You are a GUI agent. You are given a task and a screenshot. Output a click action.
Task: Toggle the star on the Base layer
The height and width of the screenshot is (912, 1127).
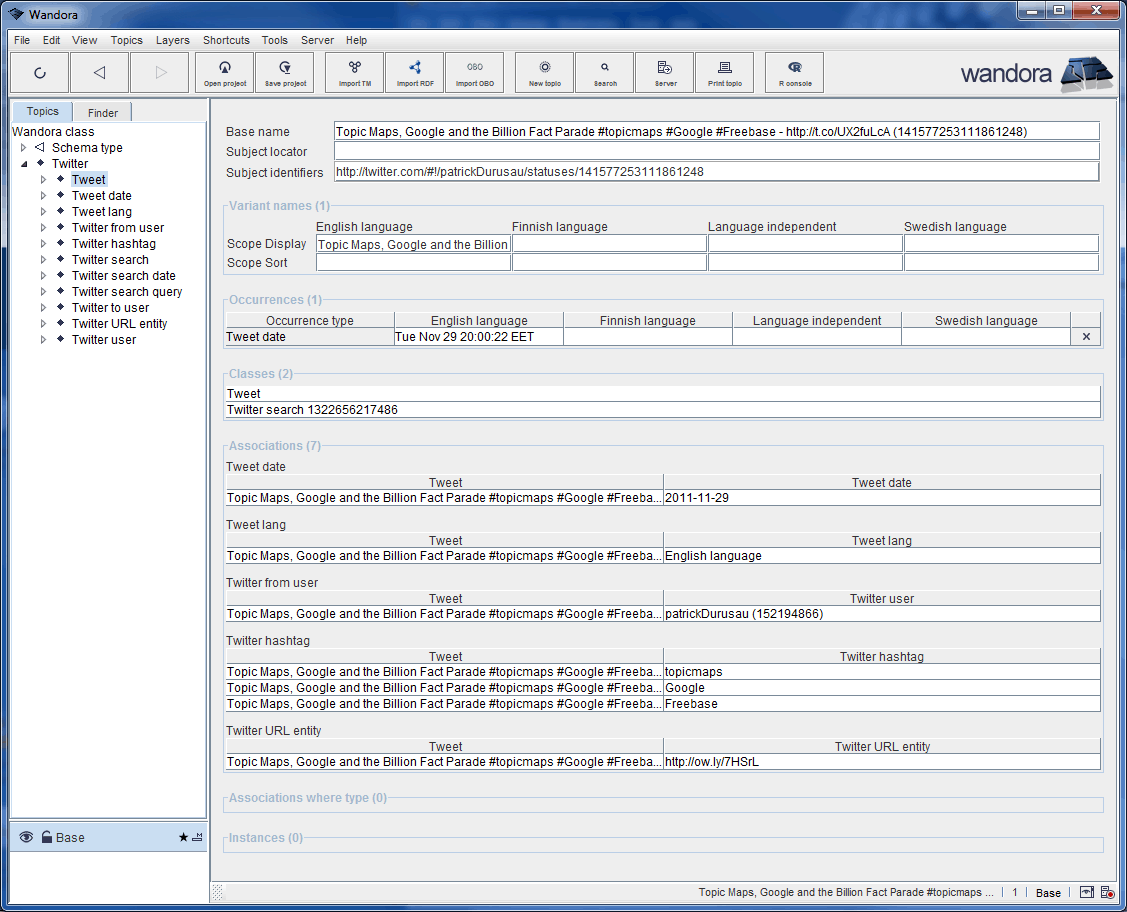point(183,837)
